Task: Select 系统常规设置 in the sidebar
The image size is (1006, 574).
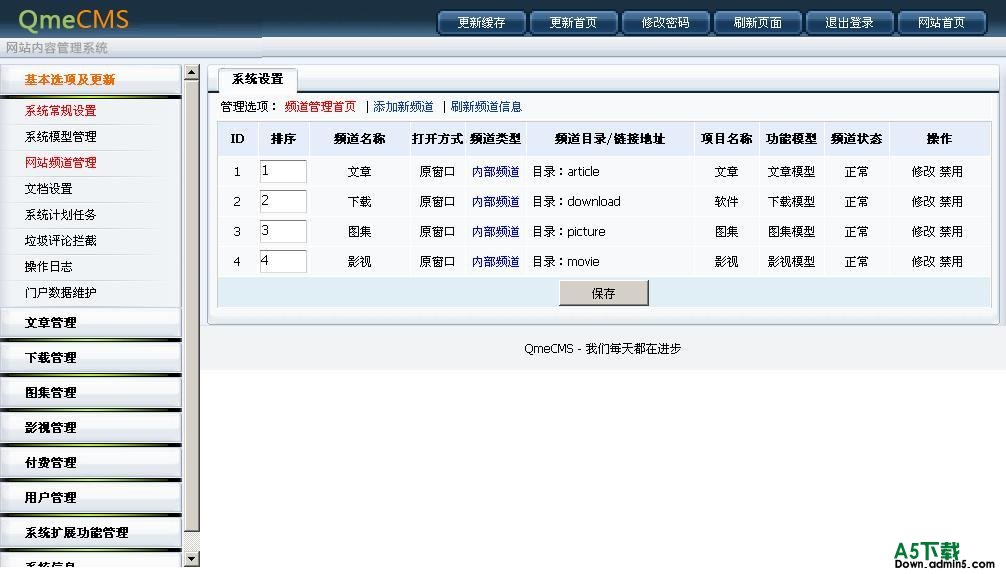Action: pos(61,111)
